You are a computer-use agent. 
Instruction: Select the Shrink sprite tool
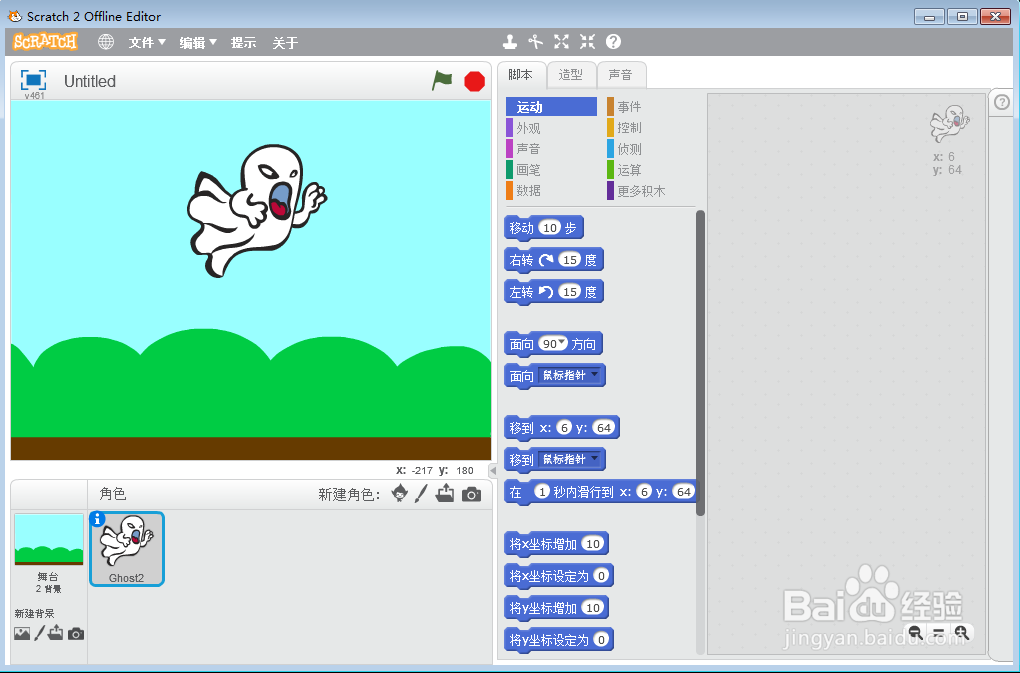click(x=587, y=42)
